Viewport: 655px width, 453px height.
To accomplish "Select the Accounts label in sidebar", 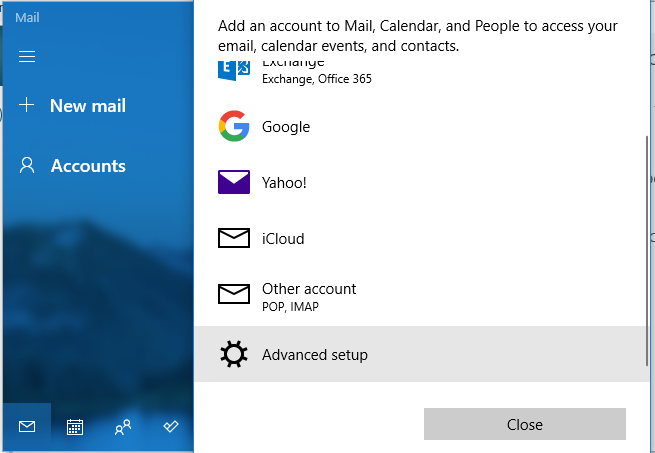I will (x=88, y=166).
